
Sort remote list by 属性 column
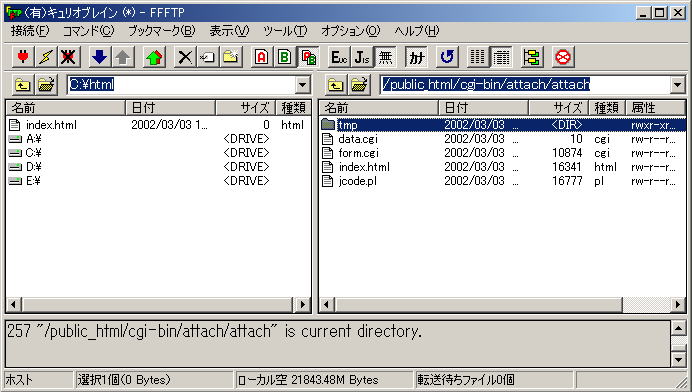(x=656, y=107)
